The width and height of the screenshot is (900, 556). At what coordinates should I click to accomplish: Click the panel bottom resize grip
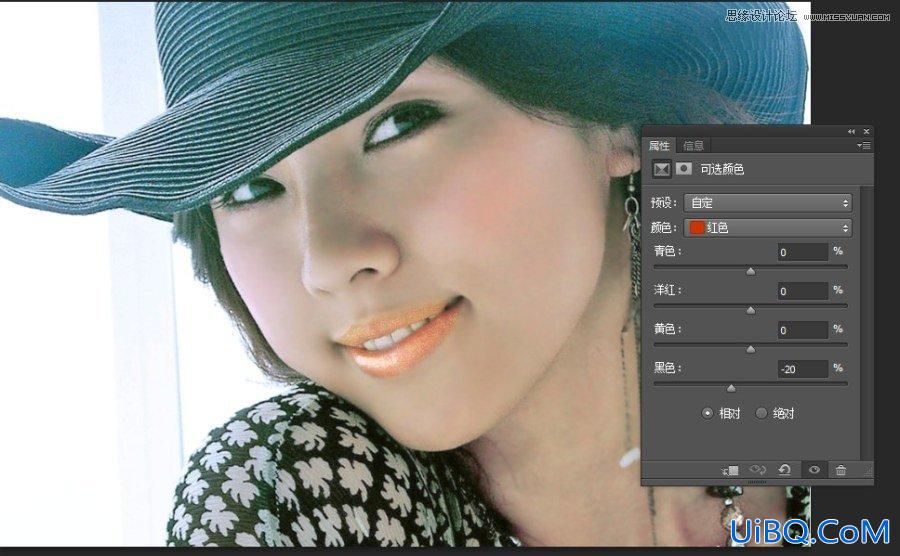coord(757,483)
